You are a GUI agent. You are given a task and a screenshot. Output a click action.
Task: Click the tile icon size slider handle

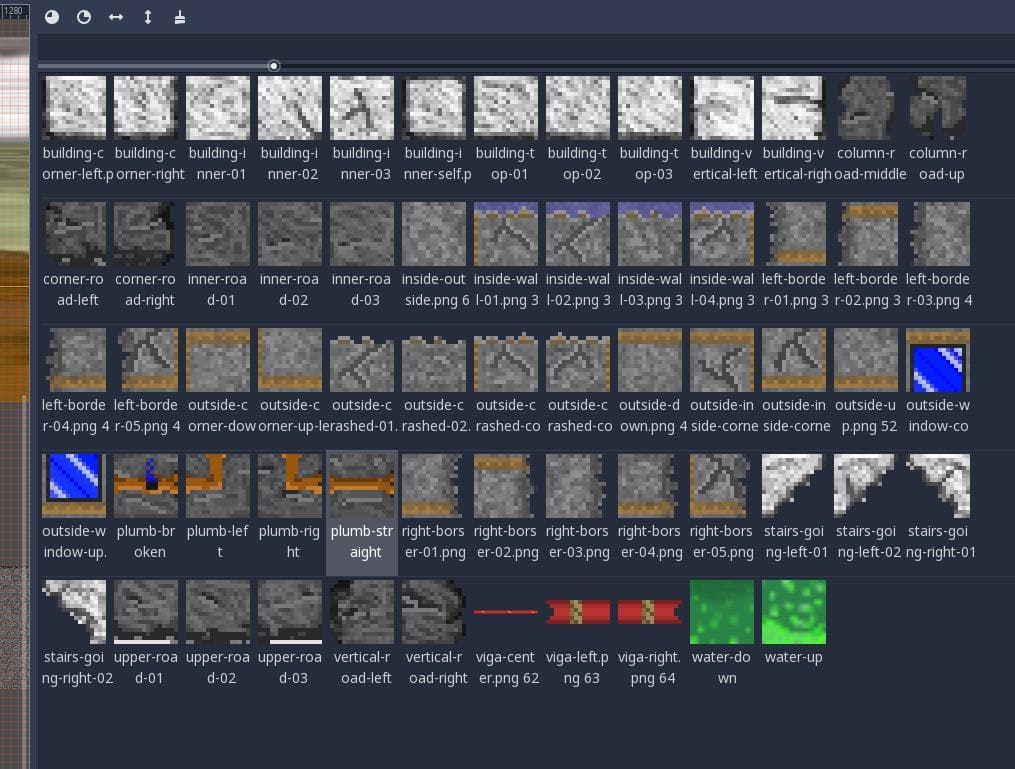tap(274, 66)
